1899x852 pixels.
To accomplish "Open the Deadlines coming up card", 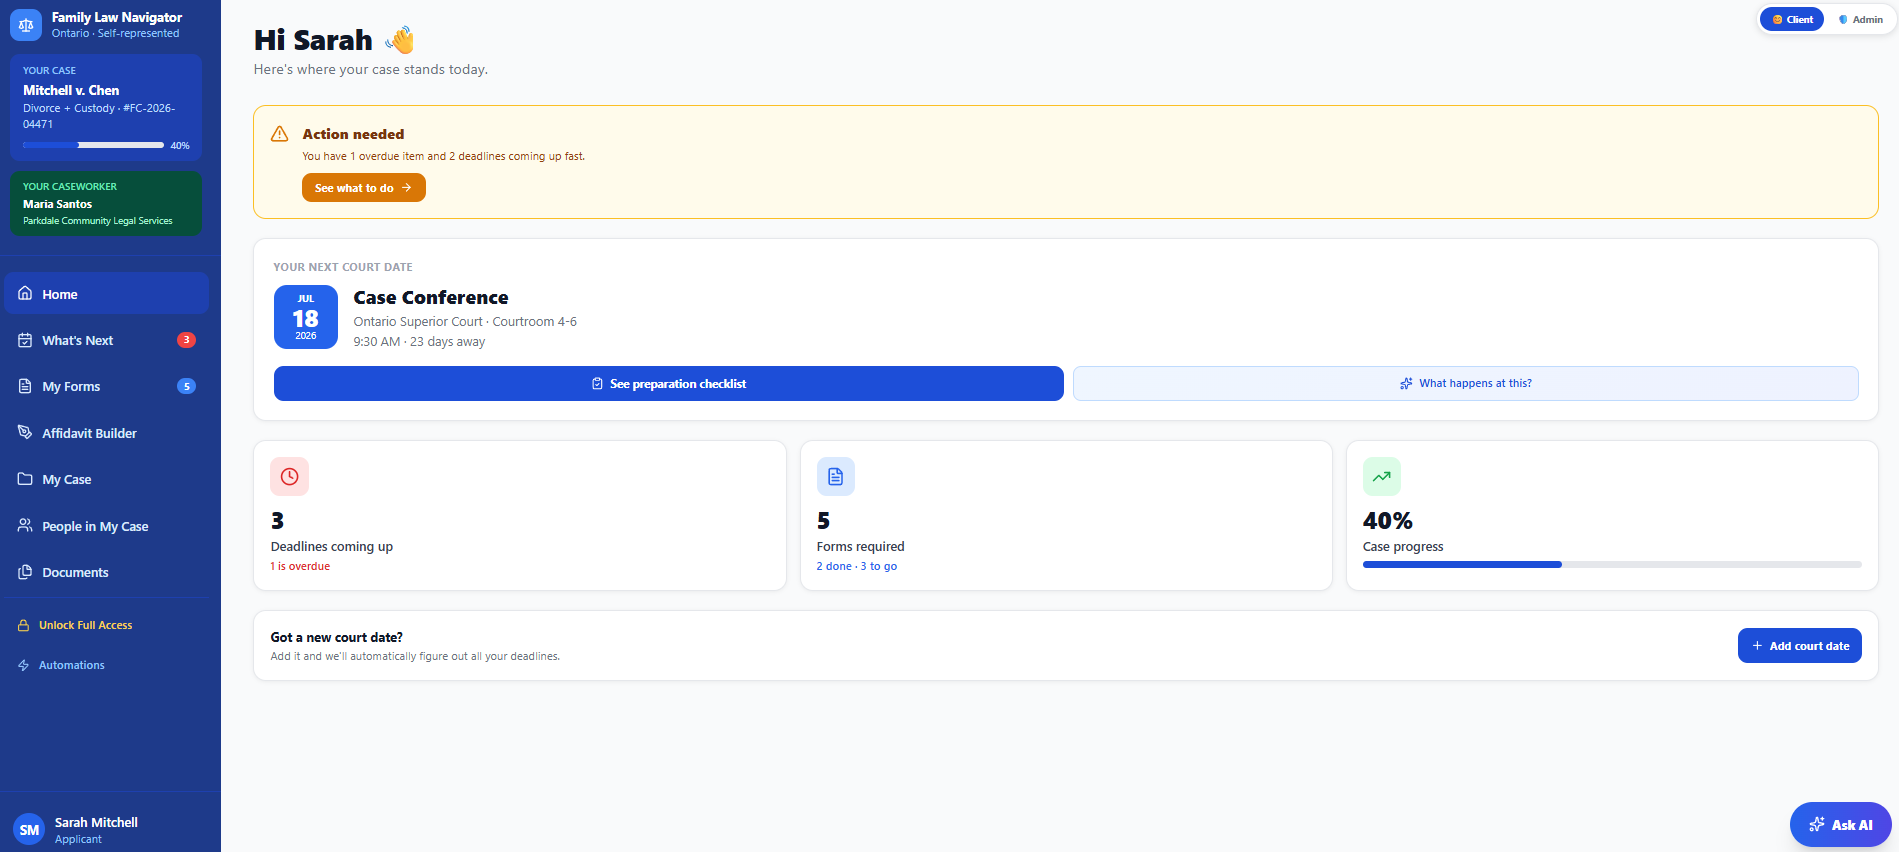I will (520, 516).
